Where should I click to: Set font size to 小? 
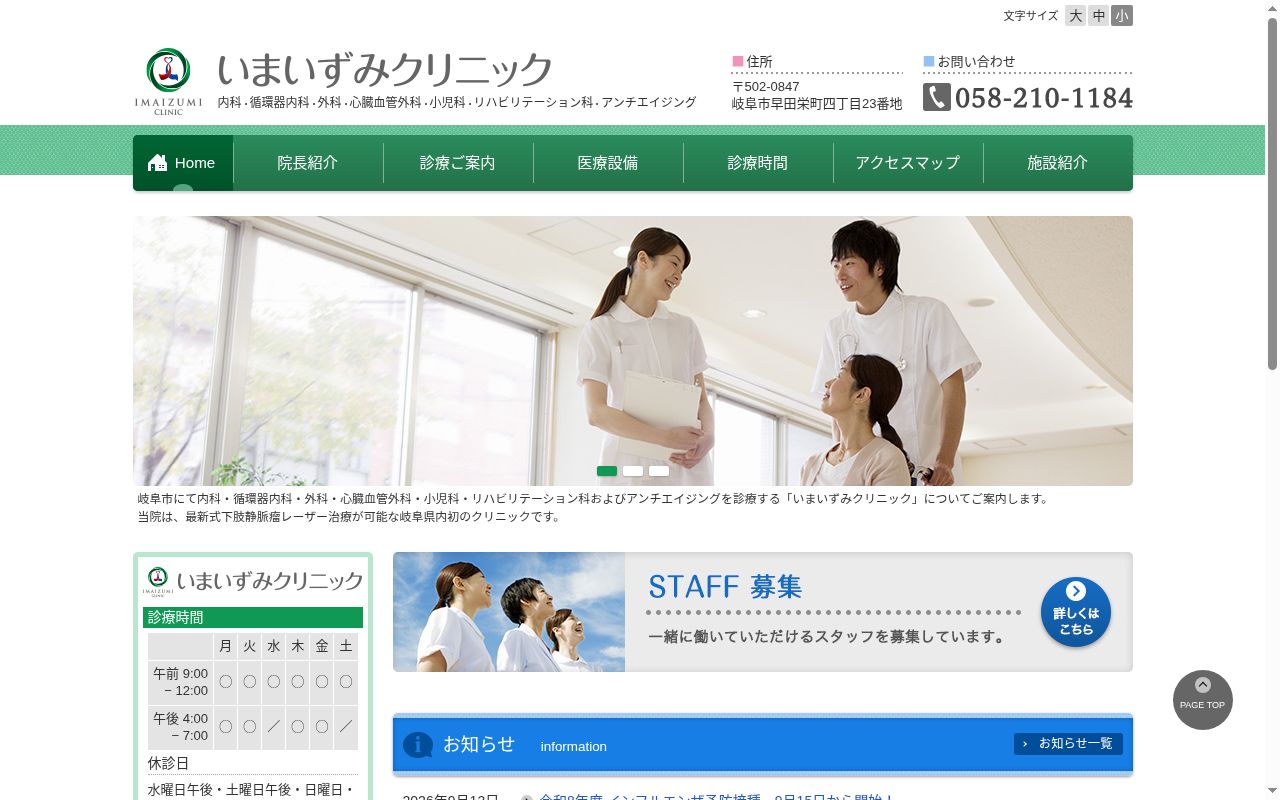(x=1122, y=15)
